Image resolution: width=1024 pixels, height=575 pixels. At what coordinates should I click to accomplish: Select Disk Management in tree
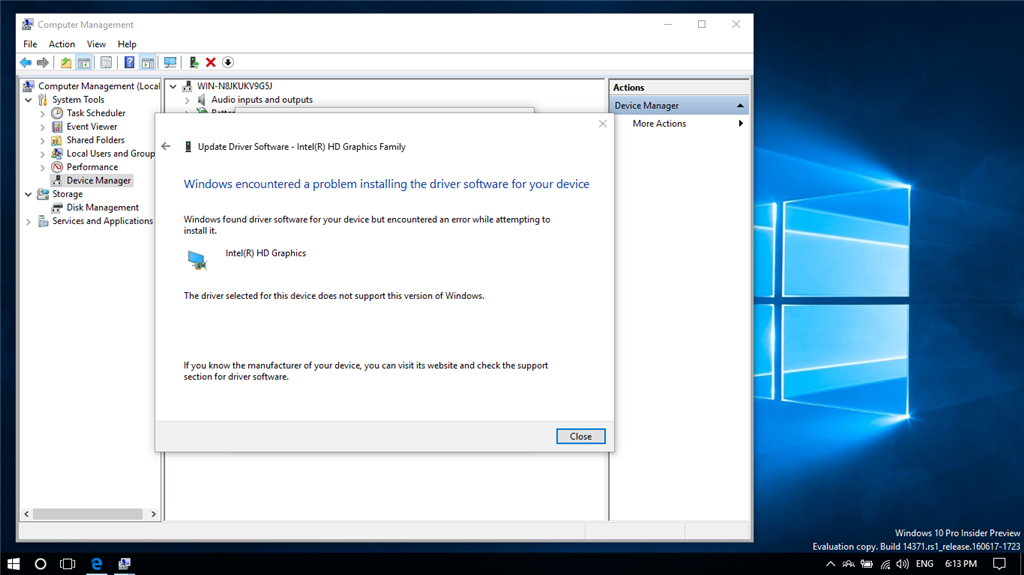pos(102,208)
